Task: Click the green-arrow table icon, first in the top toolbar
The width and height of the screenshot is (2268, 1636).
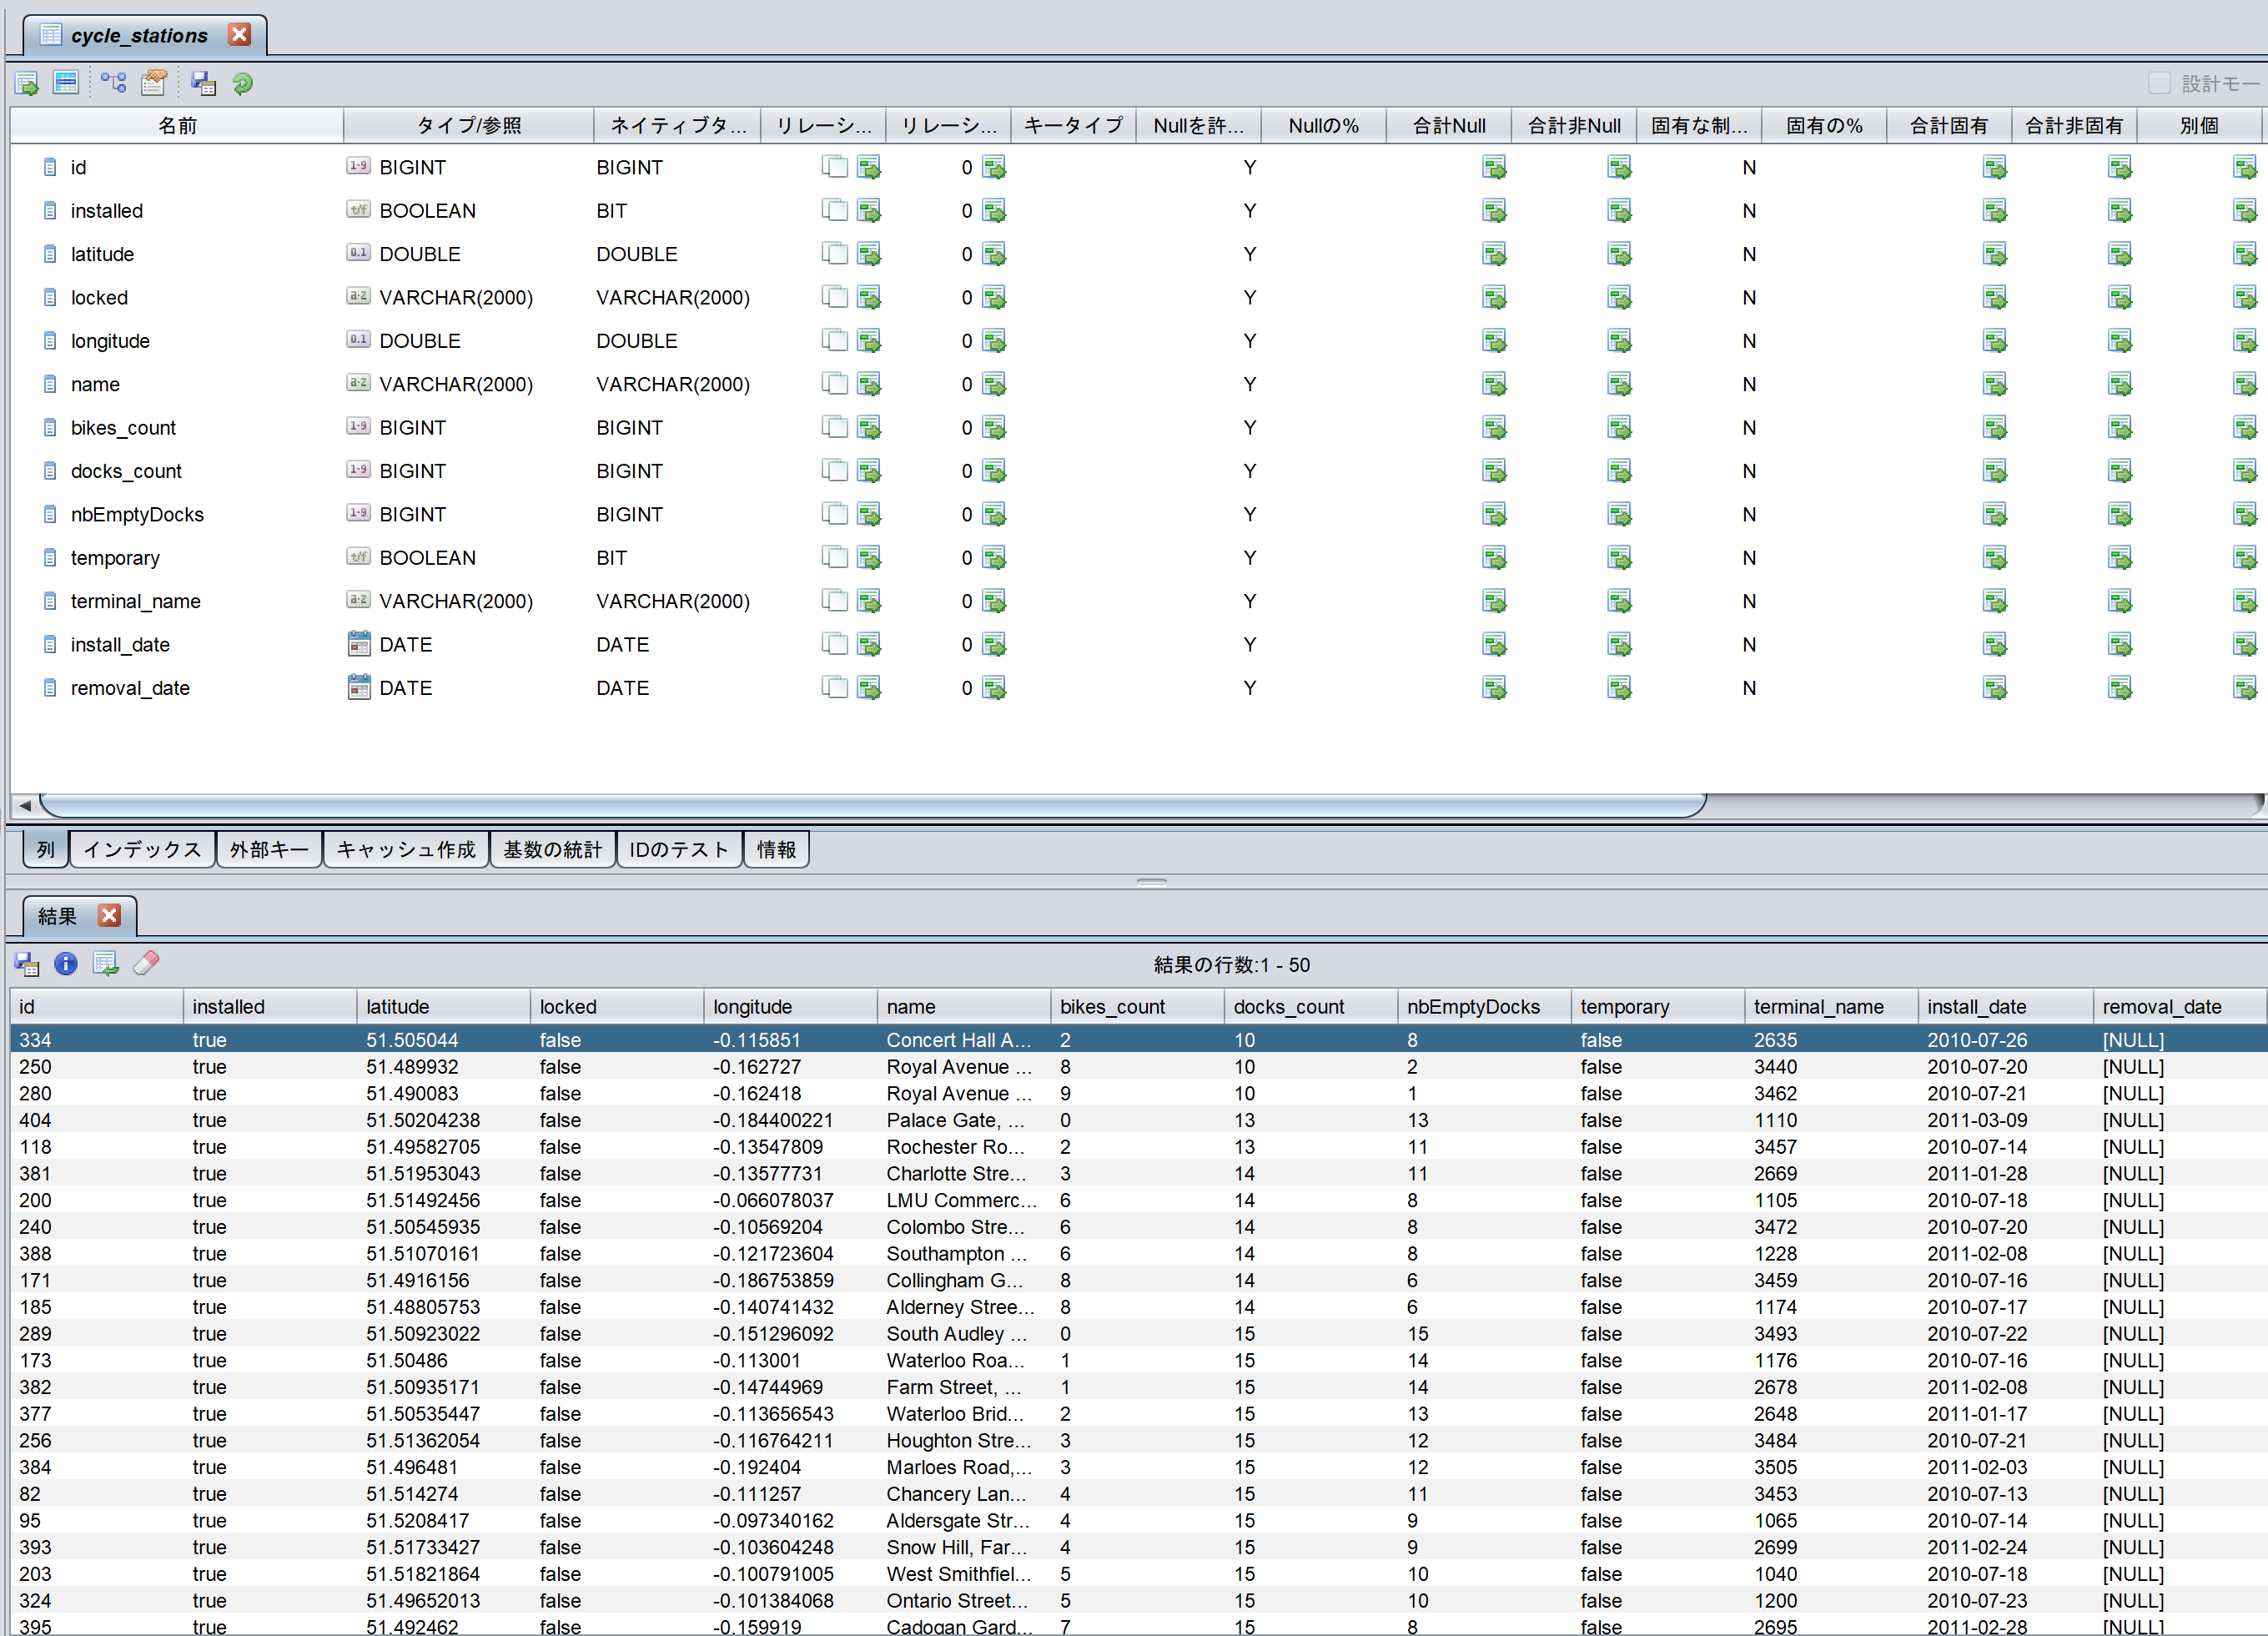Action: [27, 84]
